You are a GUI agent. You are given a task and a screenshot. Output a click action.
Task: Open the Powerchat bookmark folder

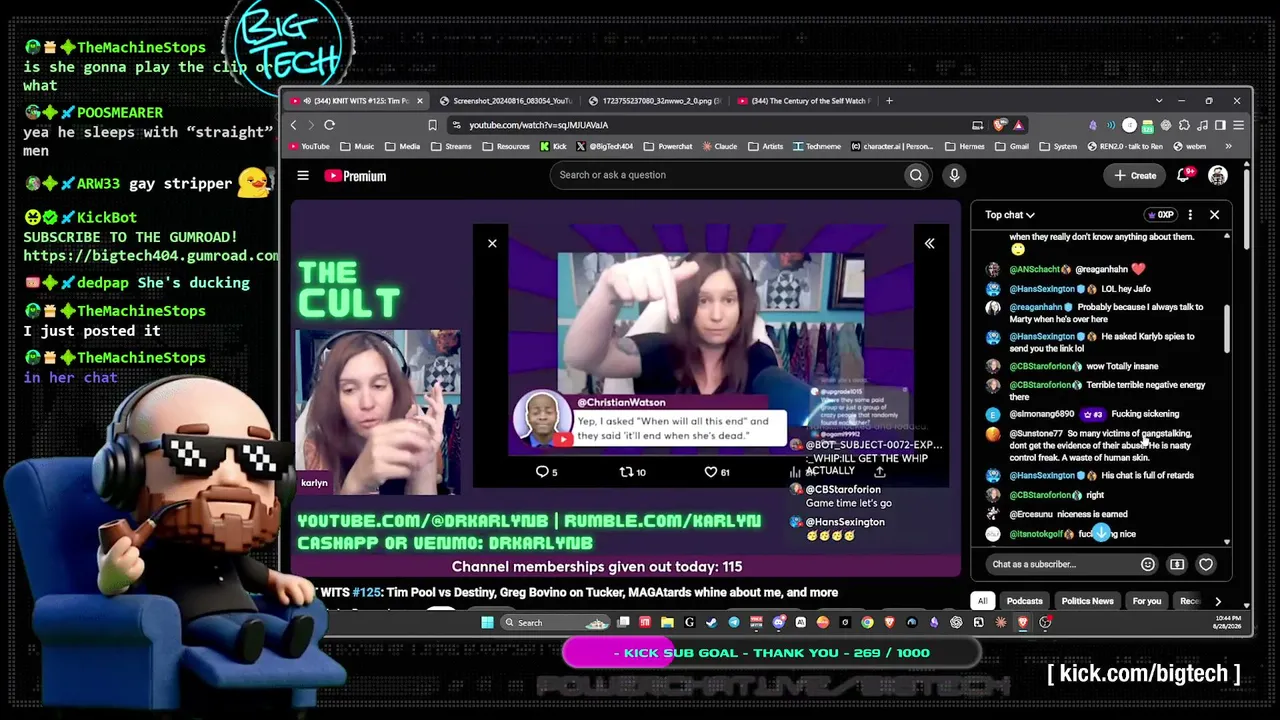tap(668, 146)
